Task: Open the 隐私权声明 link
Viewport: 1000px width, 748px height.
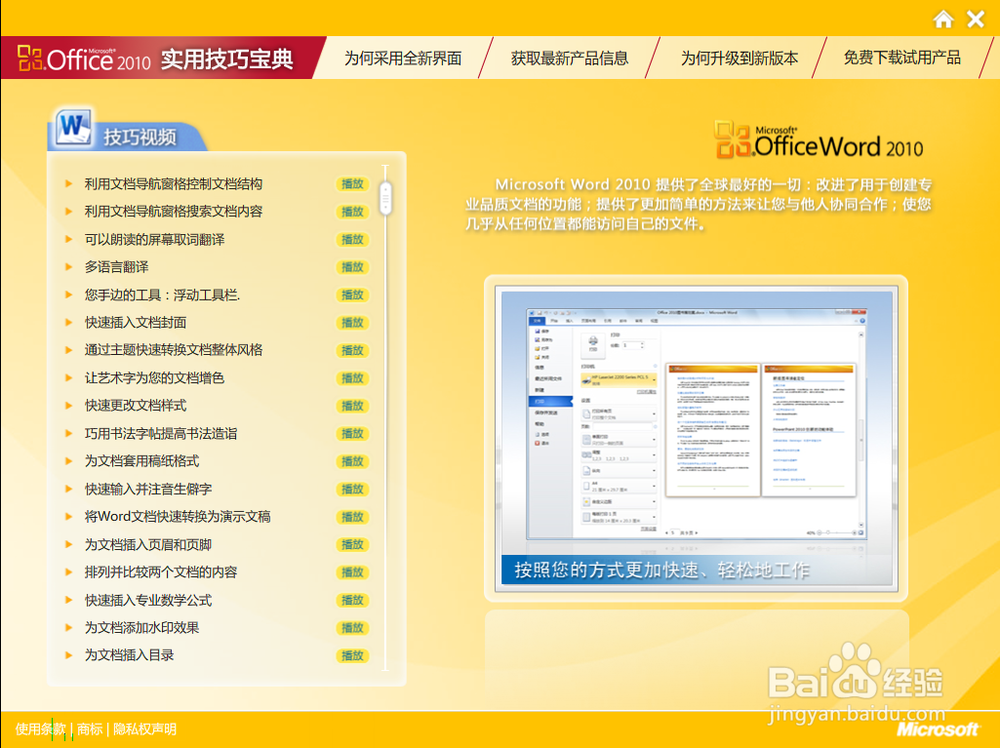Action: [x=145, y=729]
